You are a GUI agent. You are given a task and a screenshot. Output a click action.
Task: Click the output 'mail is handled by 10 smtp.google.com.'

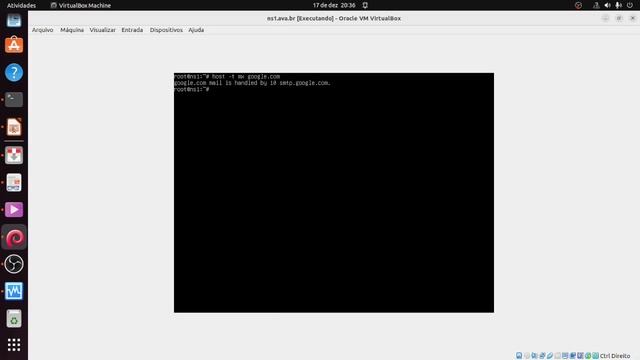(x=269, y=83)
